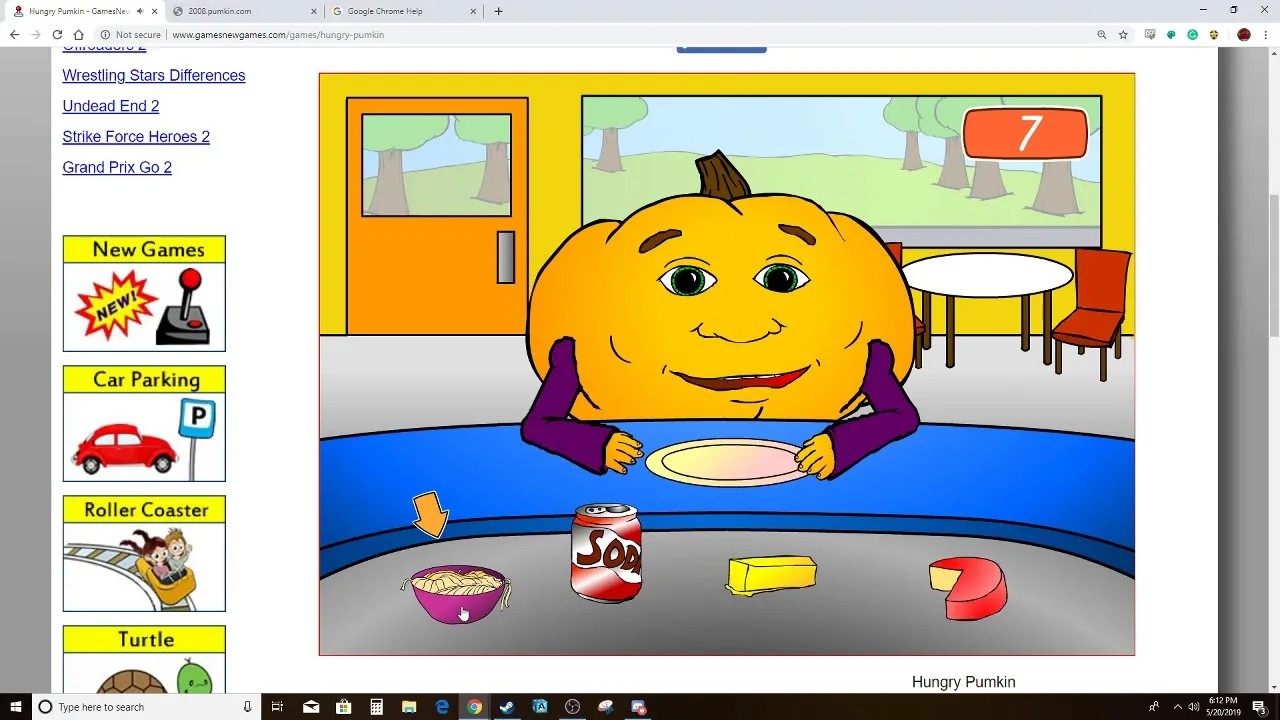
Task: Click the address bar URL
Action: [278, 35]
